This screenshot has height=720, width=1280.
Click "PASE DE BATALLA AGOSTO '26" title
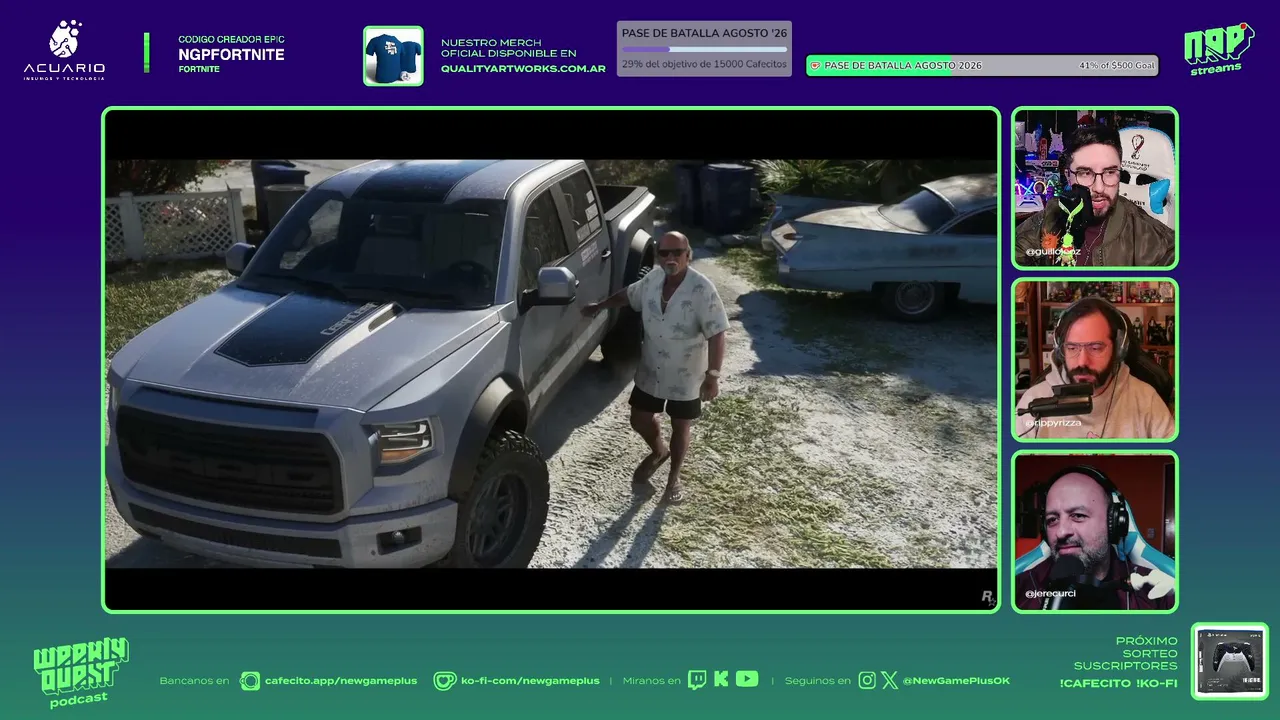tap(704, 33)
